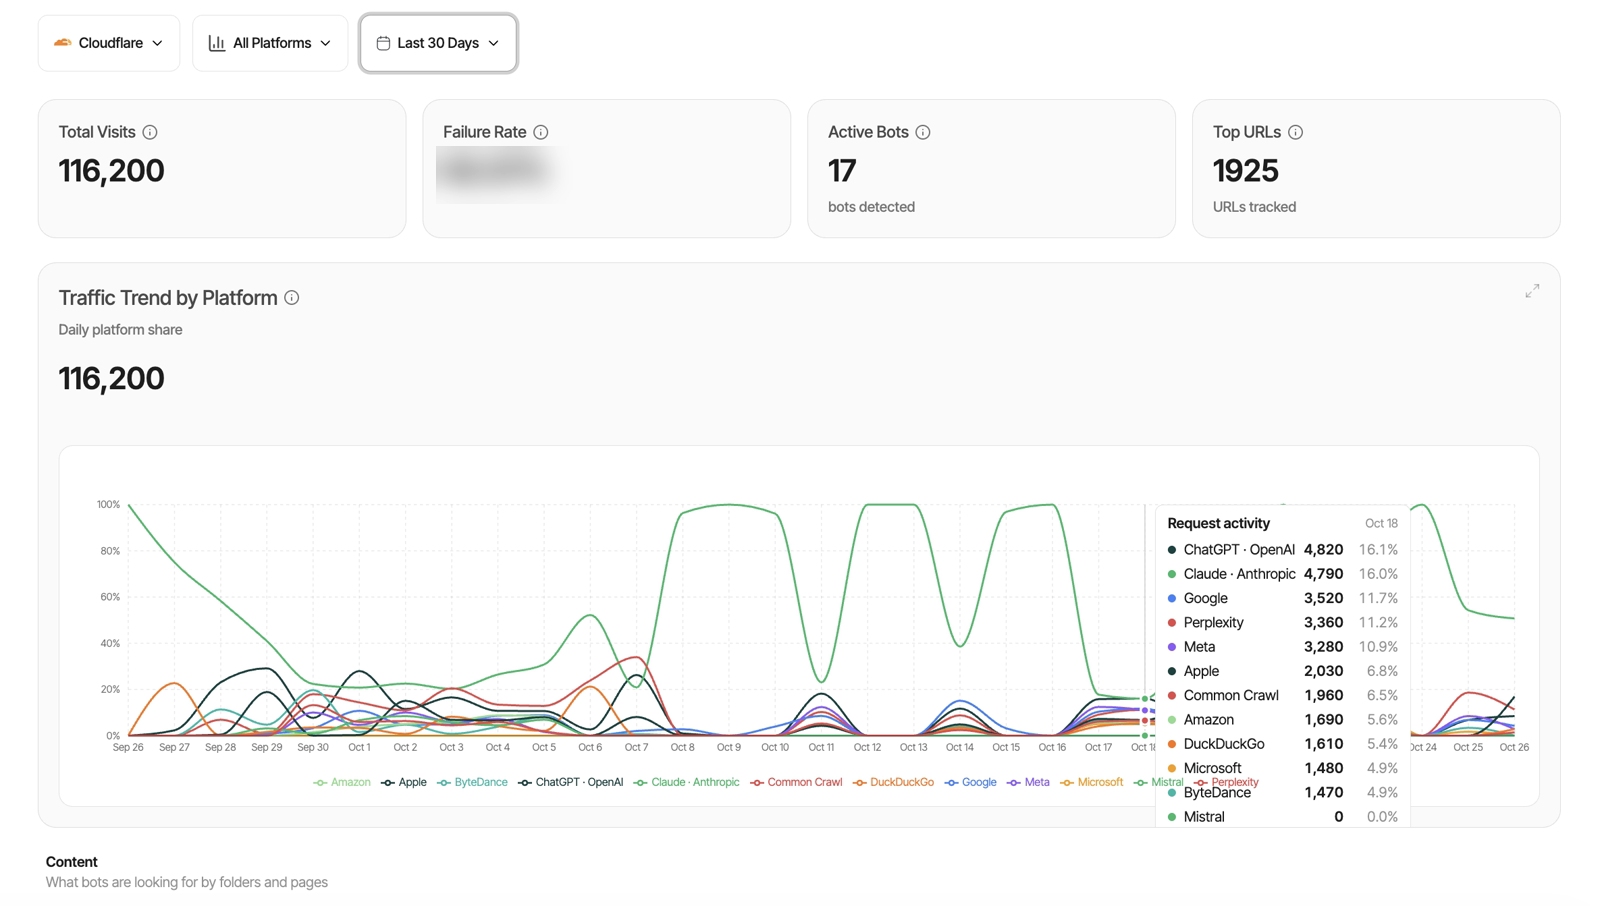Open the Cloudflare source dropdown

click(109, 43)
